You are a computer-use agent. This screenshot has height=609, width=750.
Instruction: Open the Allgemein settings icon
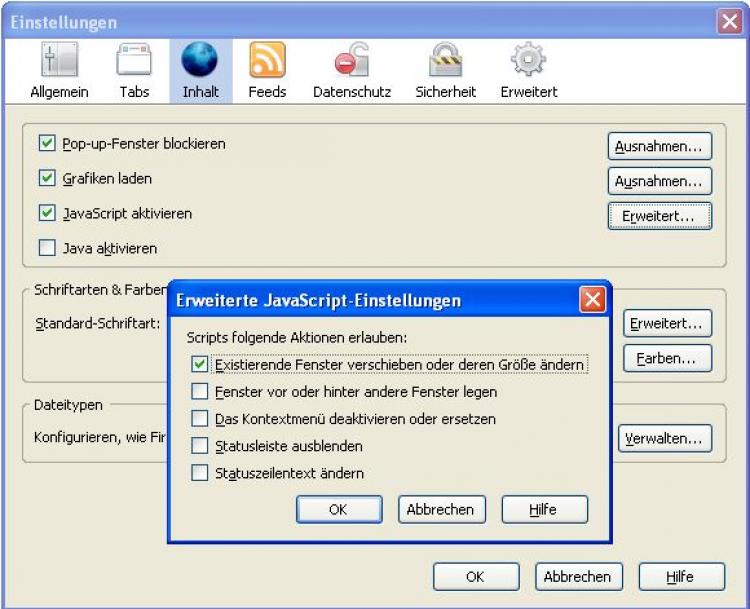[x=59, y=62]
